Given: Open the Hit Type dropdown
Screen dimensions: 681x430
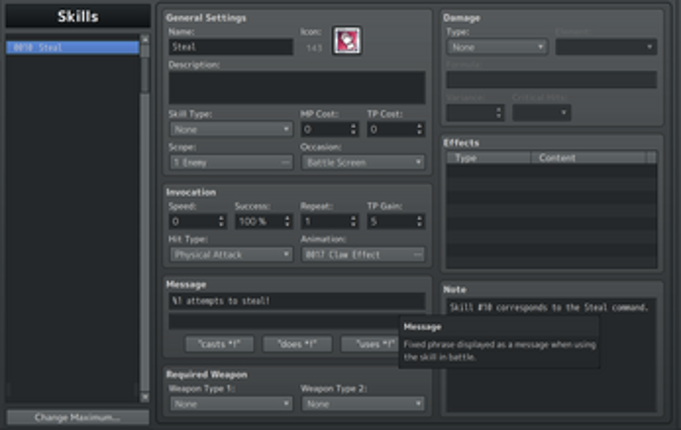Looking at the screenshot, I should tap(231, 255).
